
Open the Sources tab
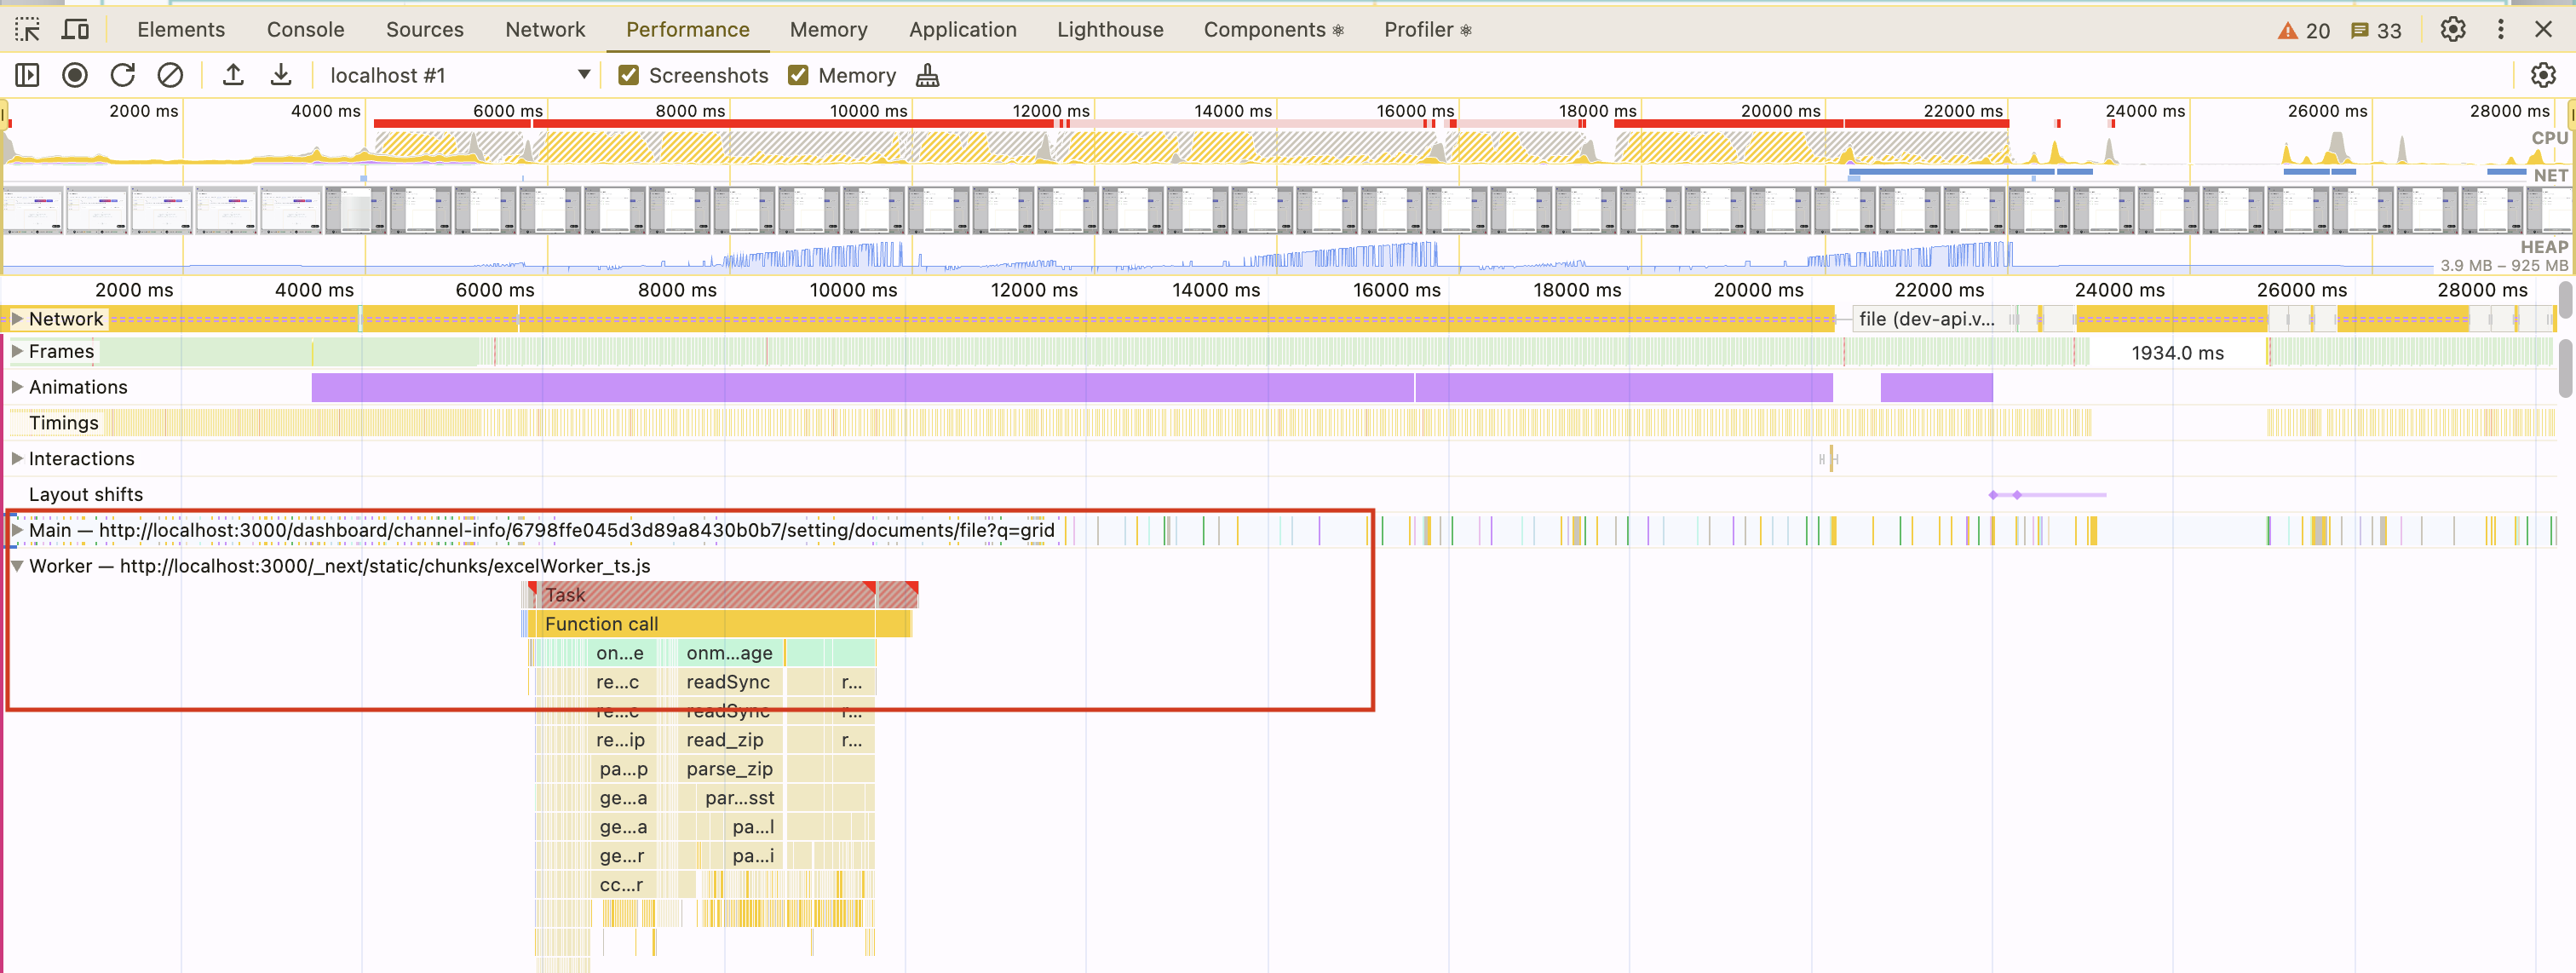424,29
